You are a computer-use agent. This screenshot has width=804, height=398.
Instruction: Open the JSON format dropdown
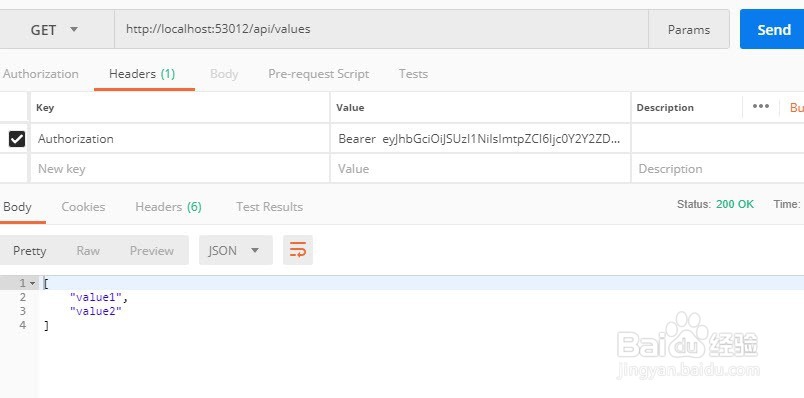coord(235,250)
